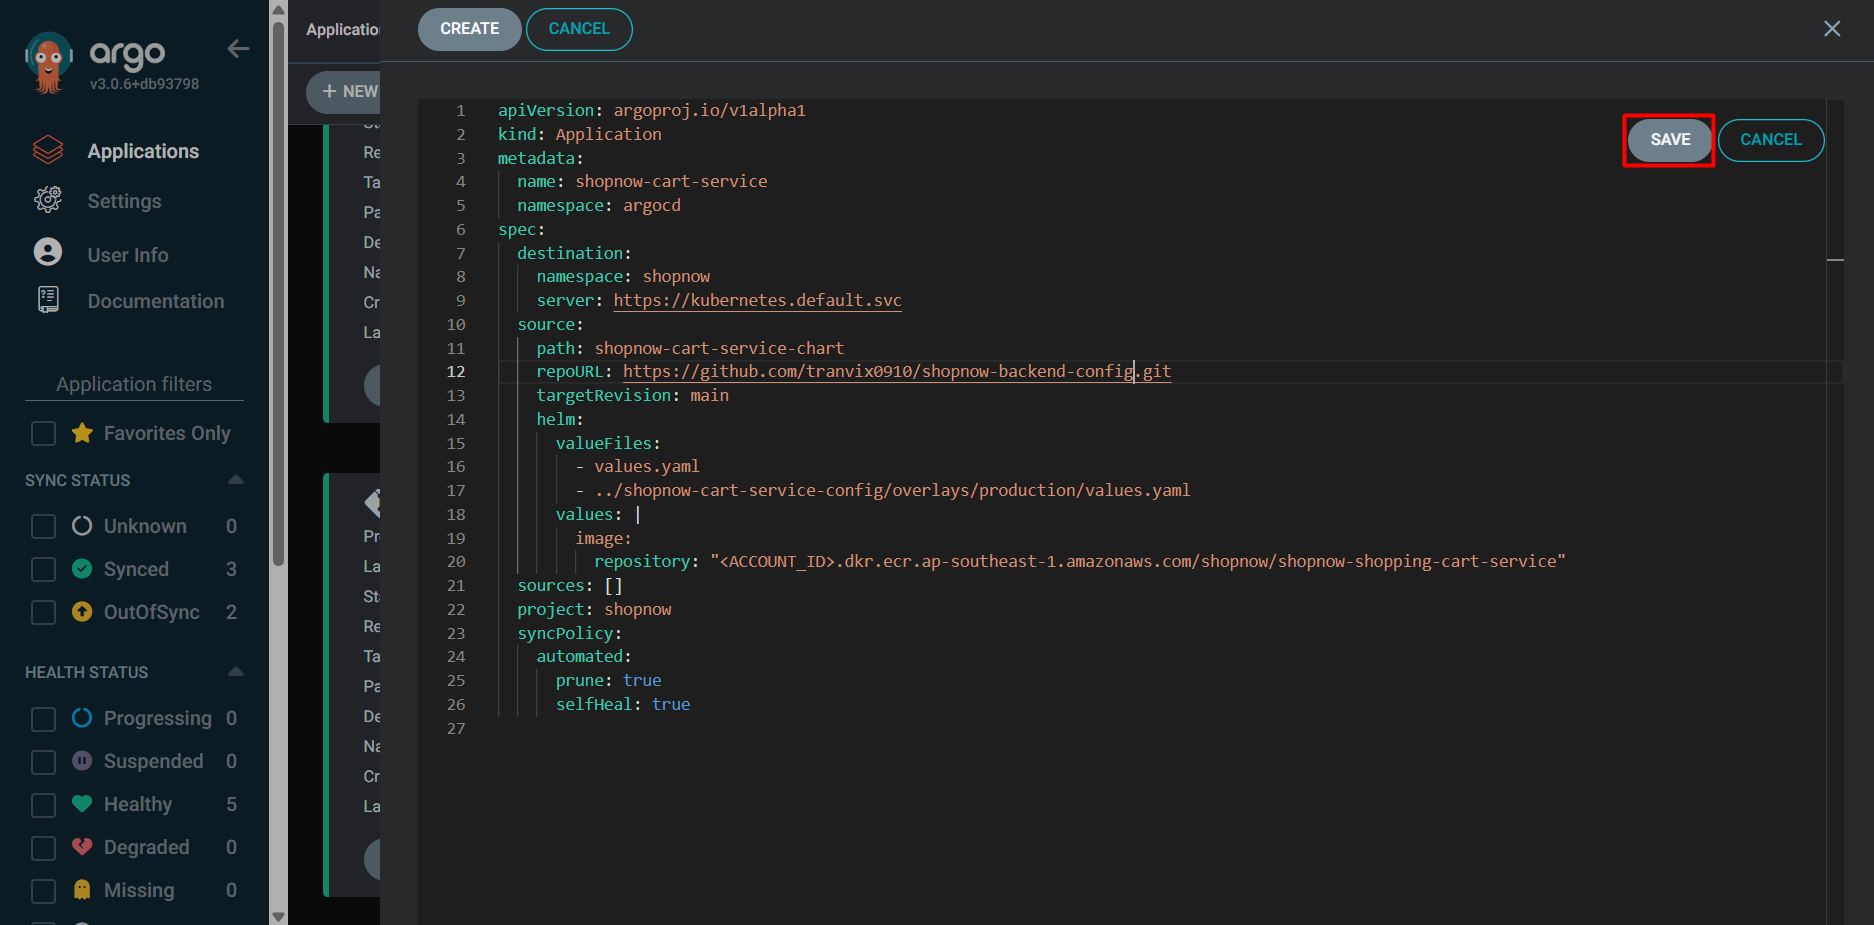Viewport: 1874px width, 925px height.
Task: Enable the Synced status checkbox
Action: pyautogui.click(x=43, y=570)
